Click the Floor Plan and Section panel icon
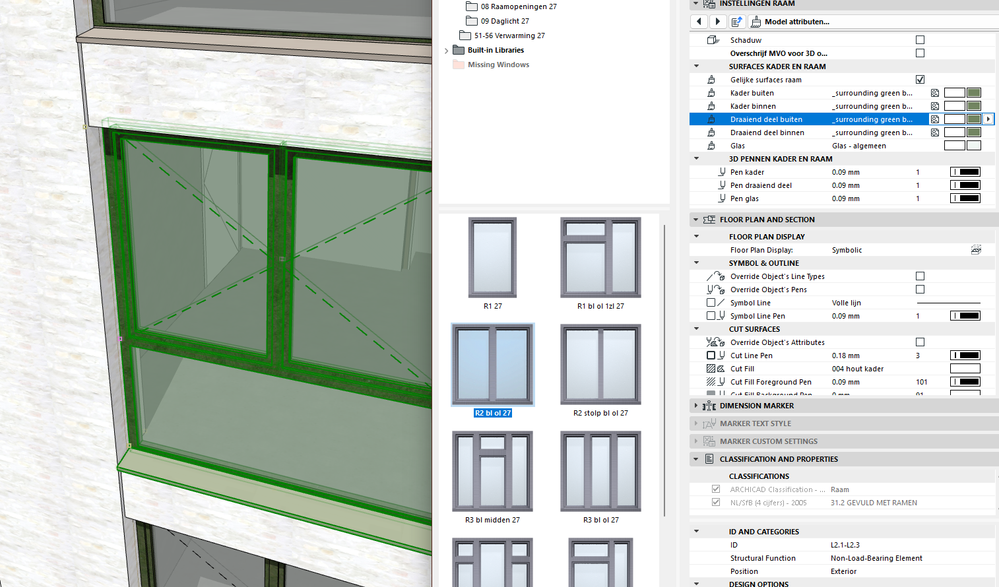 click(708, 220)
